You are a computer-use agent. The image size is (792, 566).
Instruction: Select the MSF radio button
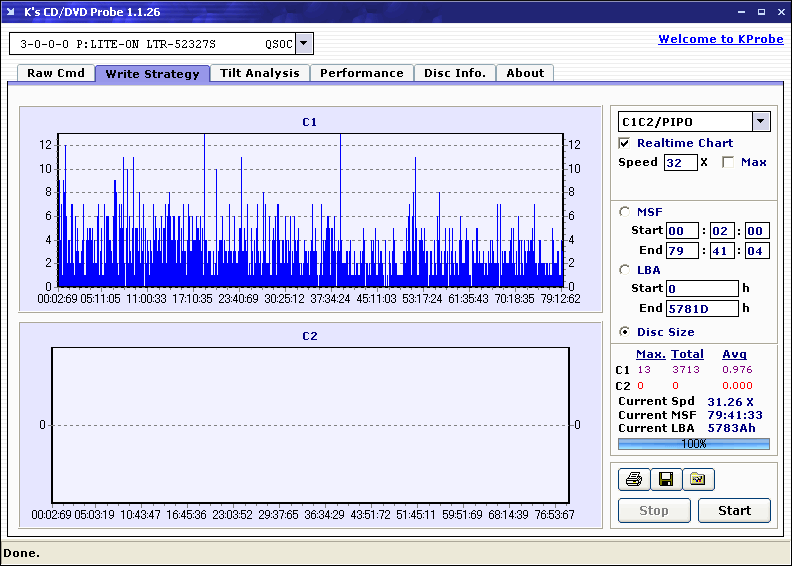pyautogui.click(x=625, y=211)
